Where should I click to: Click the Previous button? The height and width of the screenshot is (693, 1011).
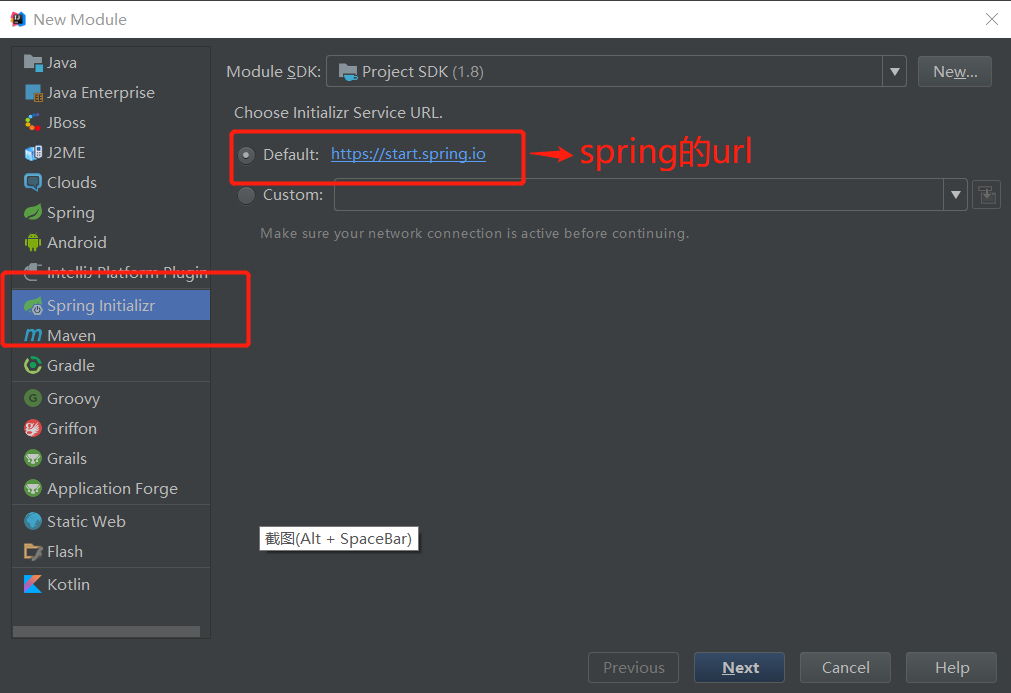pos(633,667)
